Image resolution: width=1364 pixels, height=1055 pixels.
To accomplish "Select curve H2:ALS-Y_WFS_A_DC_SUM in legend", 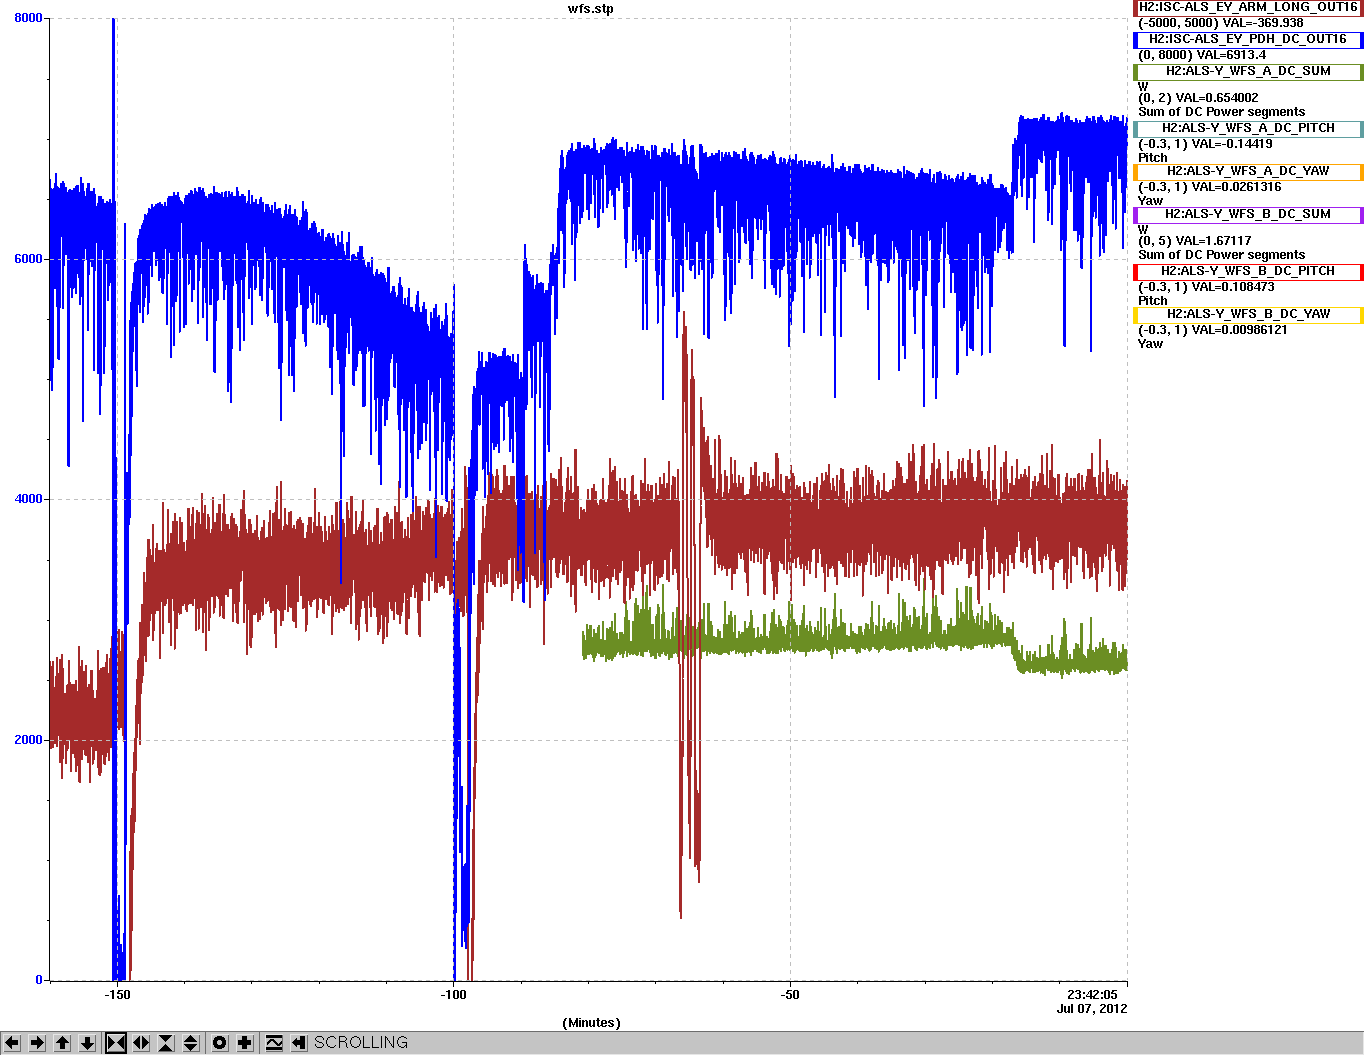I will tap(1248, 71).
